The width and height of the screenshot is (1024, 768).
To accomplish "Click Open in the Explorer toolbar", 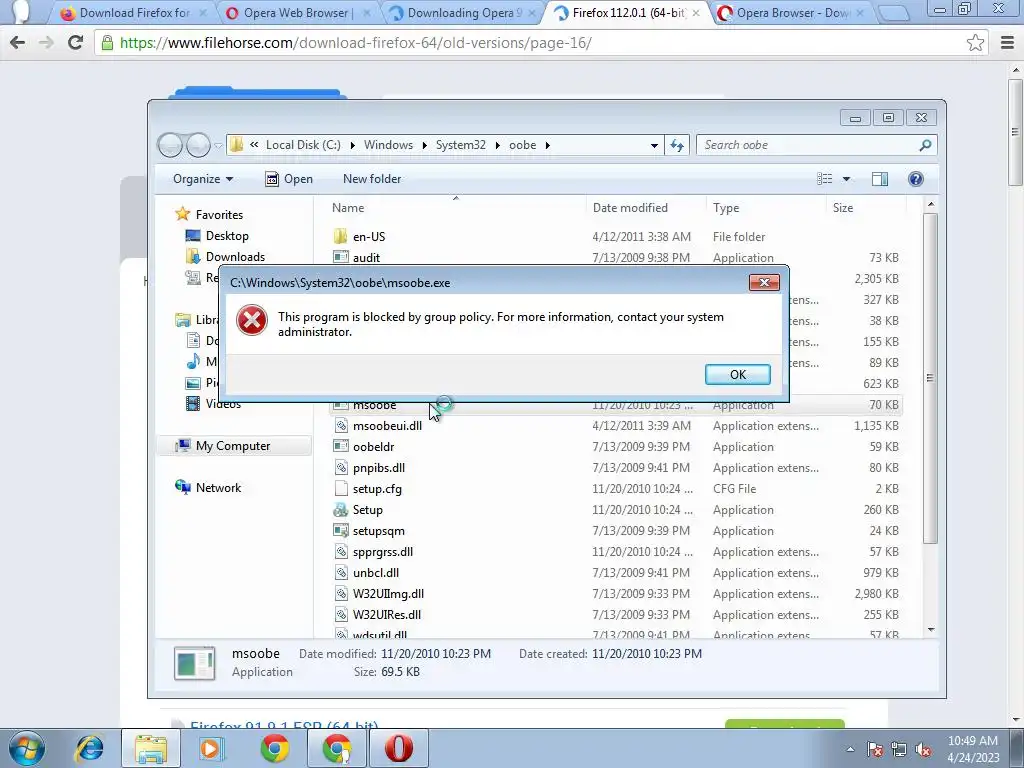I will click(x=289, y=179).
